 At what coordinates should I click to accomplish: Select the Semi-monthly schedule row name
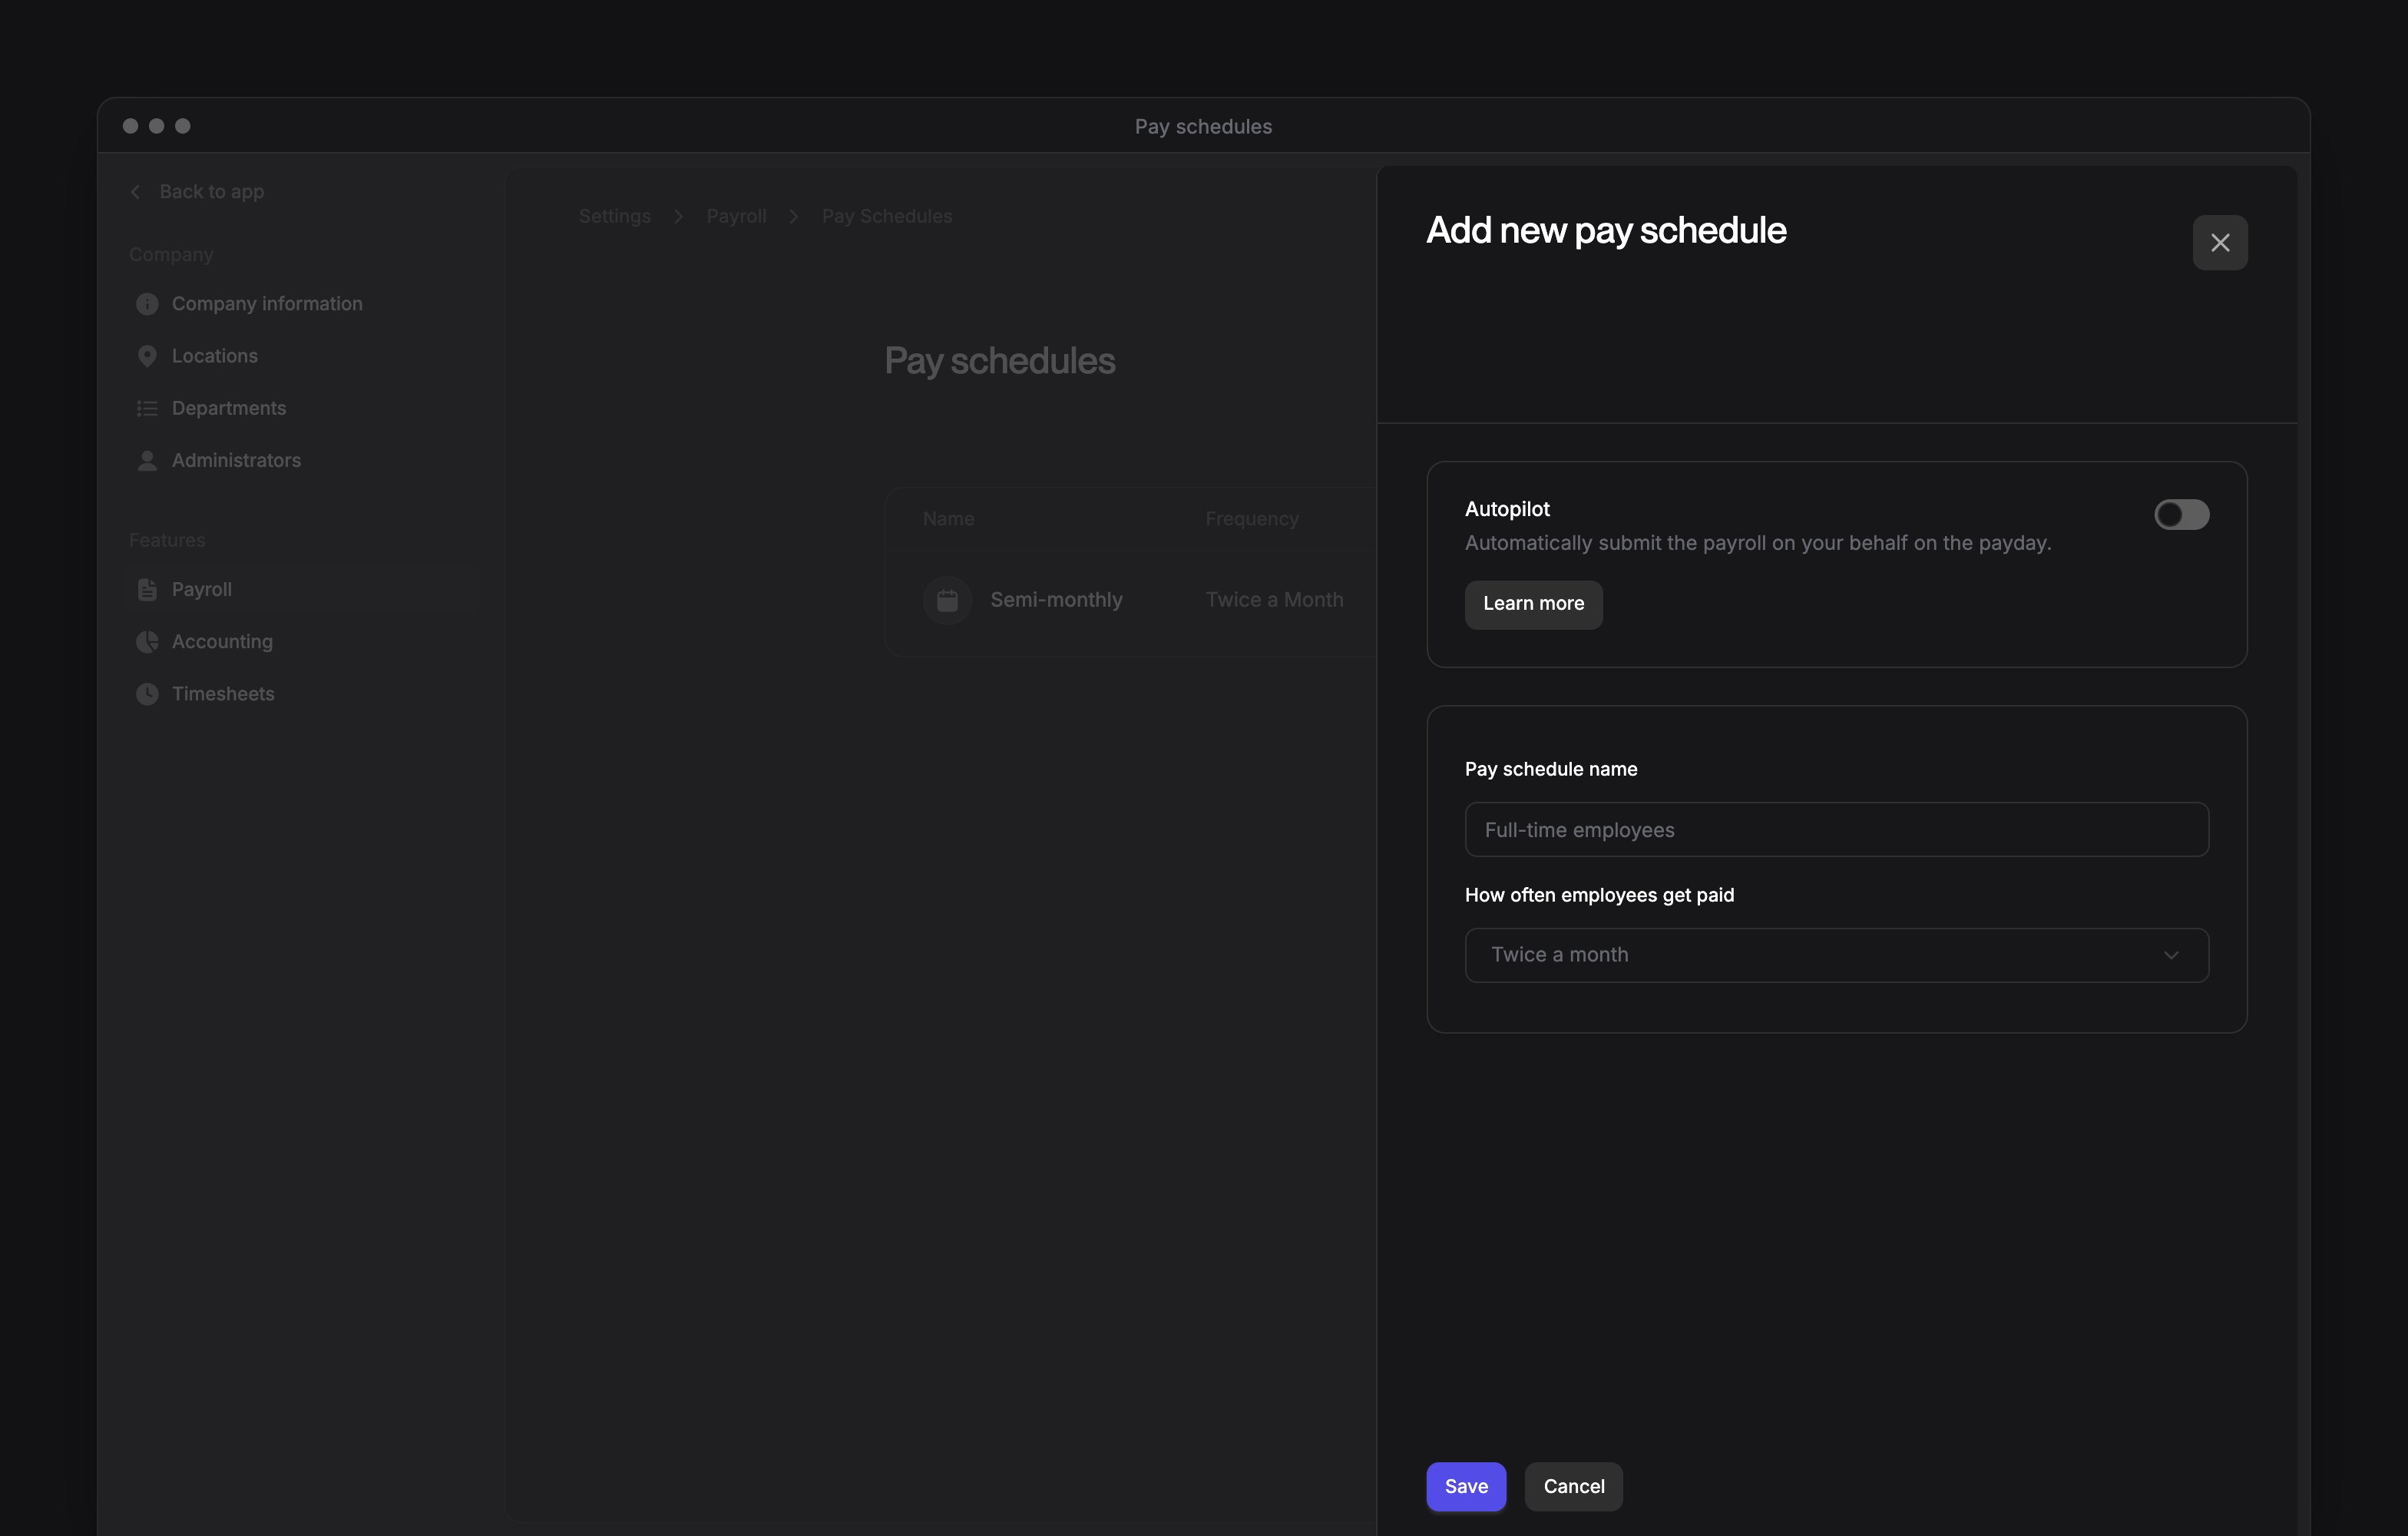point(1056,600)
